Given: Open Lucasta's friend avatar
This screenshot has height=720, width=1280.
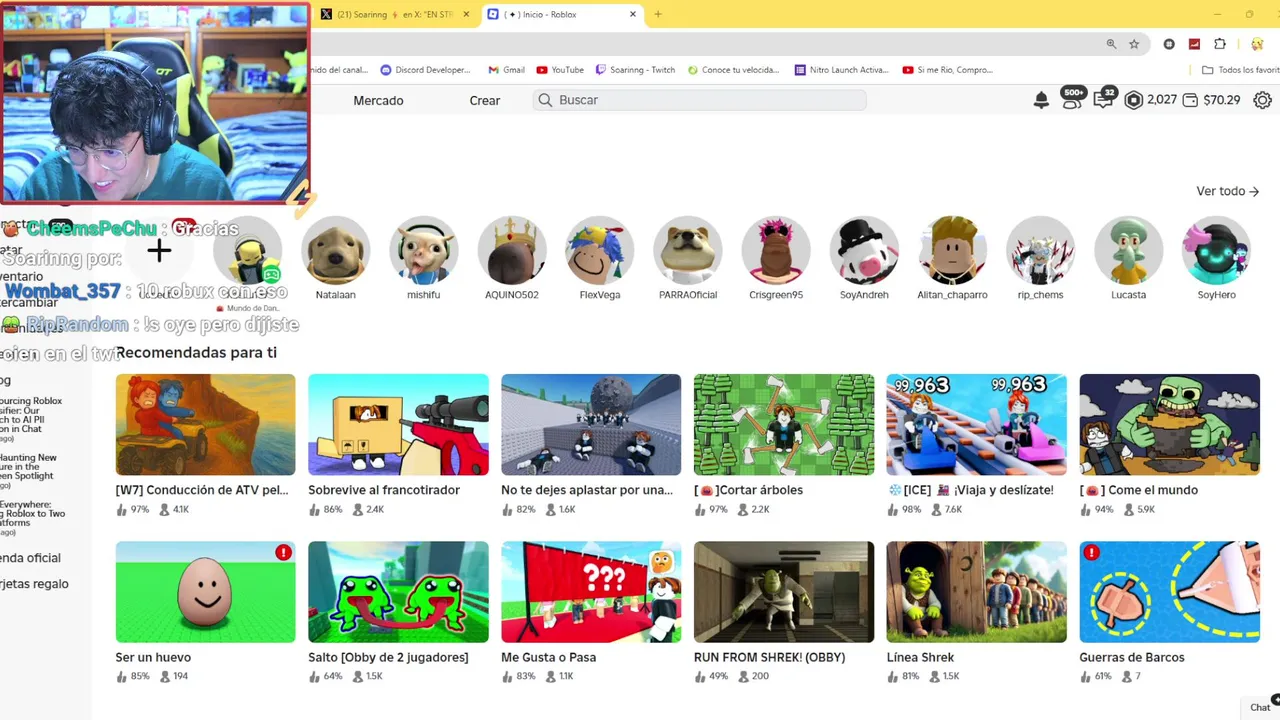Looking at the screenshot, I should pos(1128,250).
